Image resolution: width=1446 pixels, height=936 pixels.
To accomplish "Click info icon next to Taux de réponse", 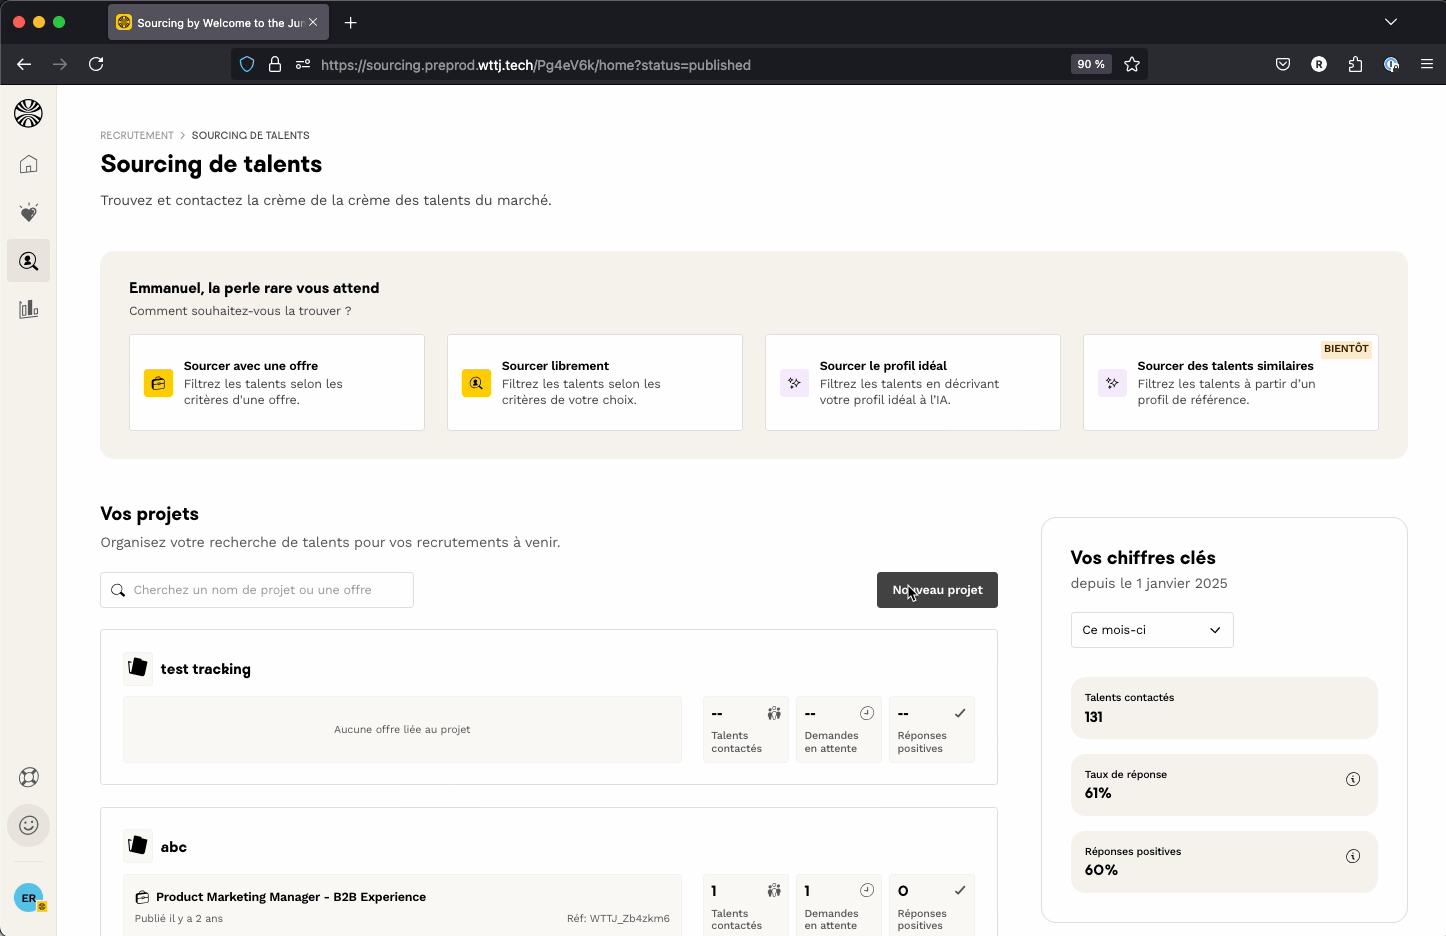I will tap(1352, 779).
